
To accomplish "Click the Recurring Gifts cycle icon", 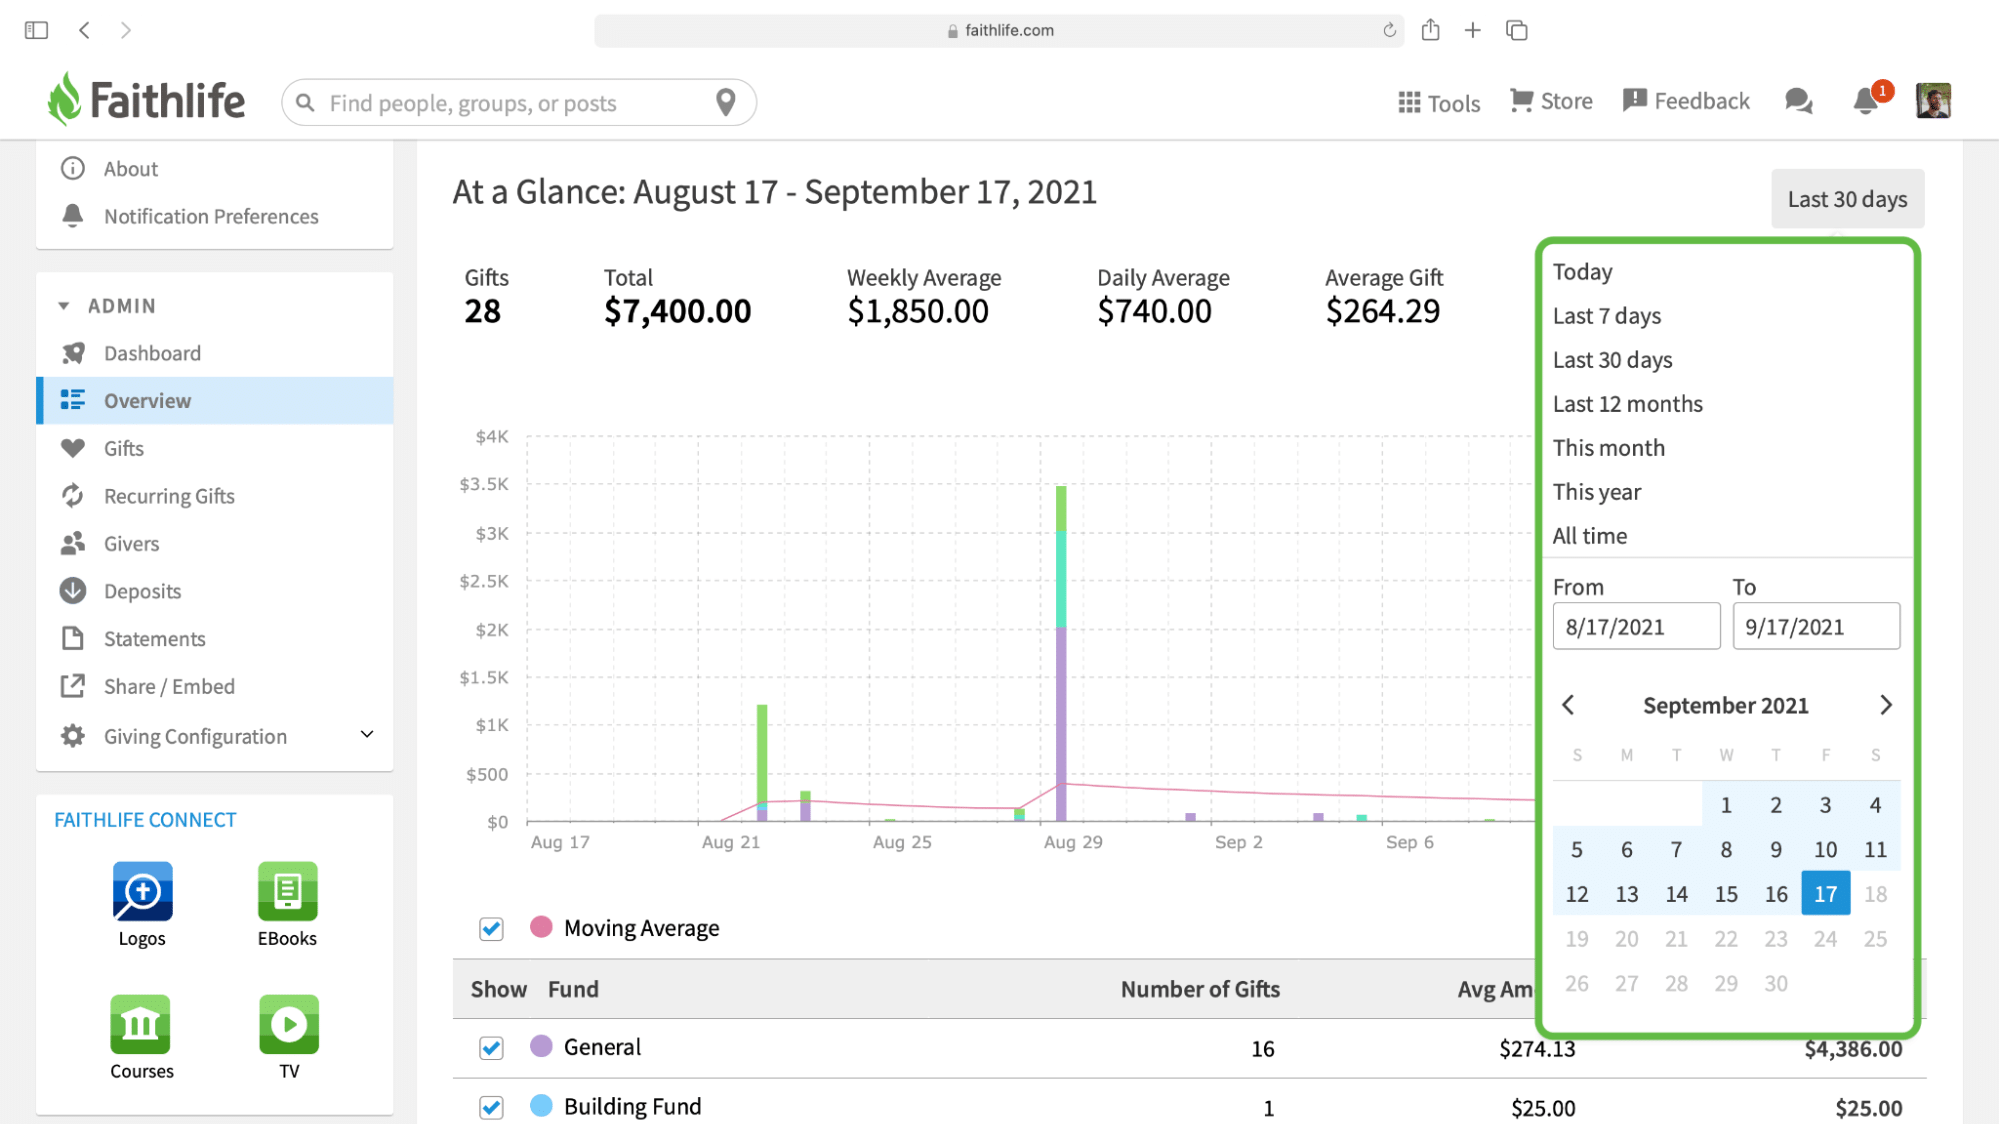I will [72, 496].
